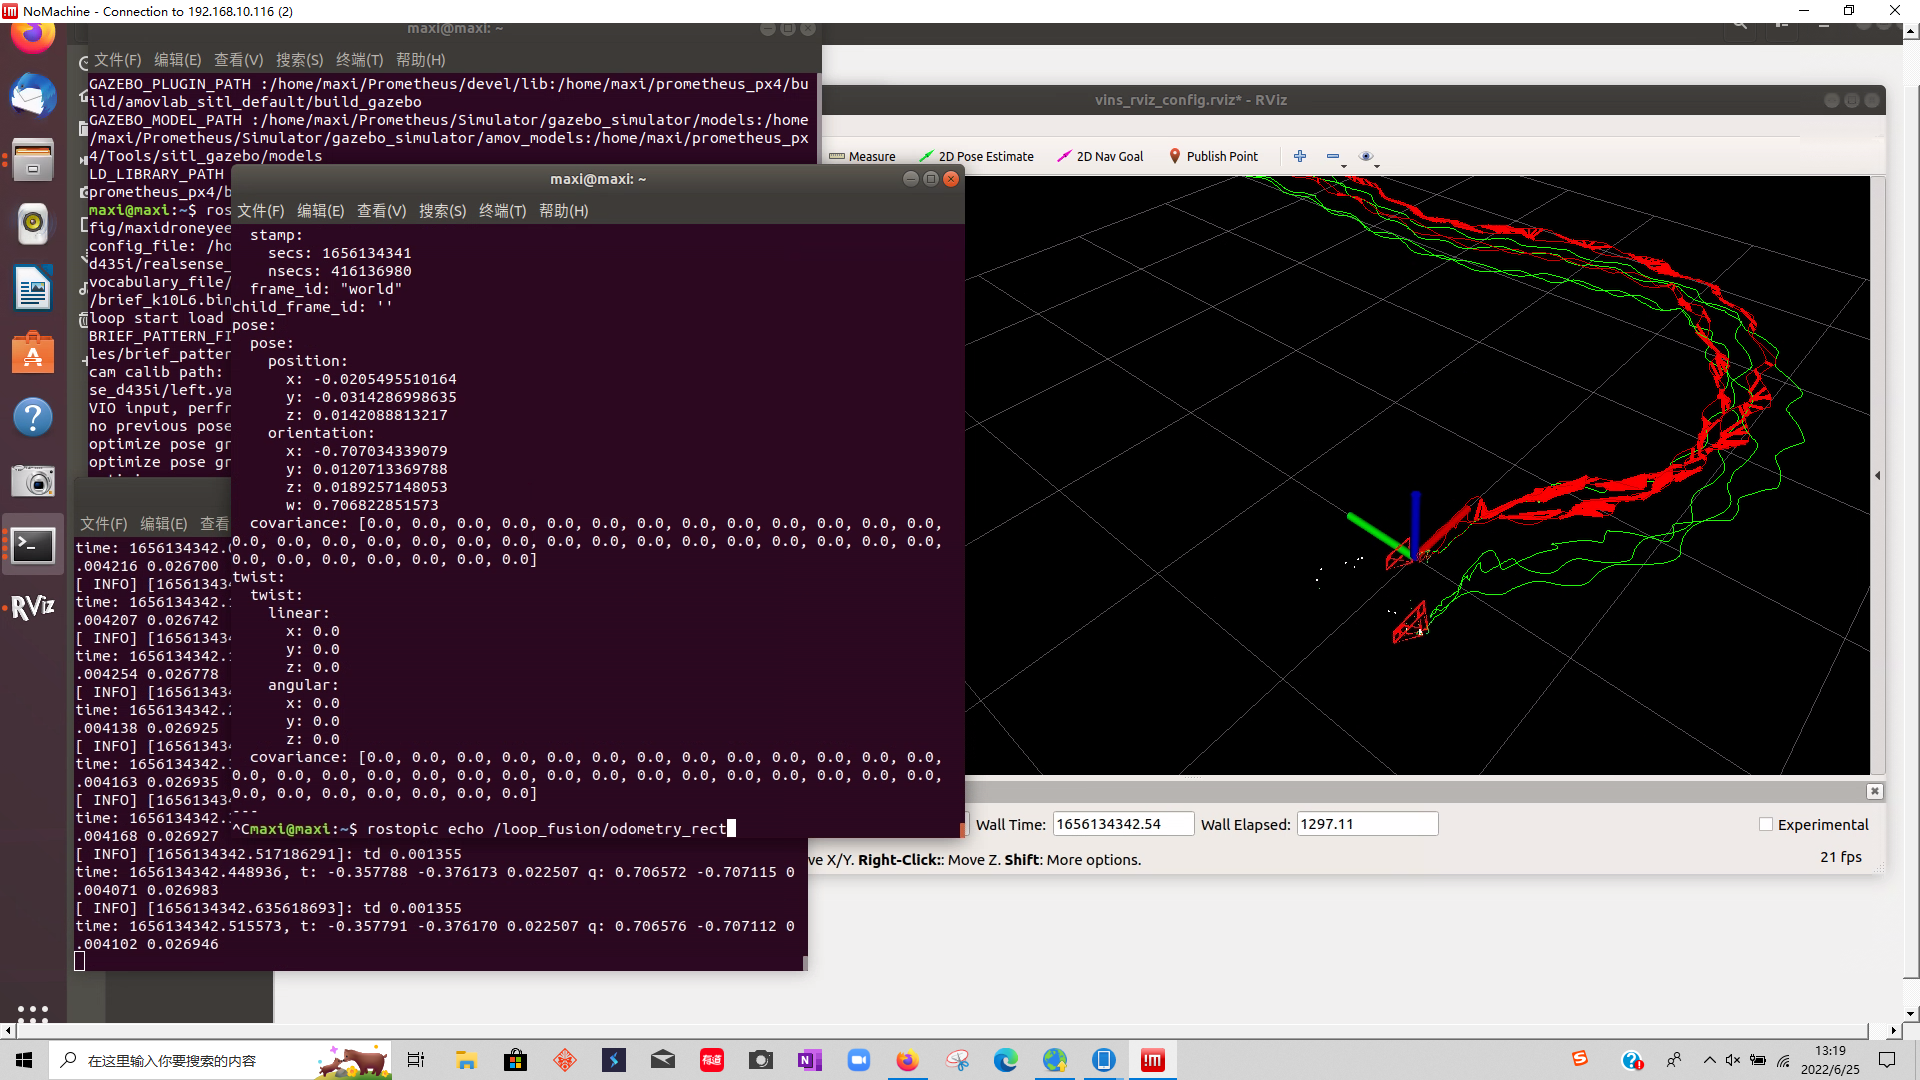Click the Wall Time field
The image size is (1920, 1080).
point(1122,824)
